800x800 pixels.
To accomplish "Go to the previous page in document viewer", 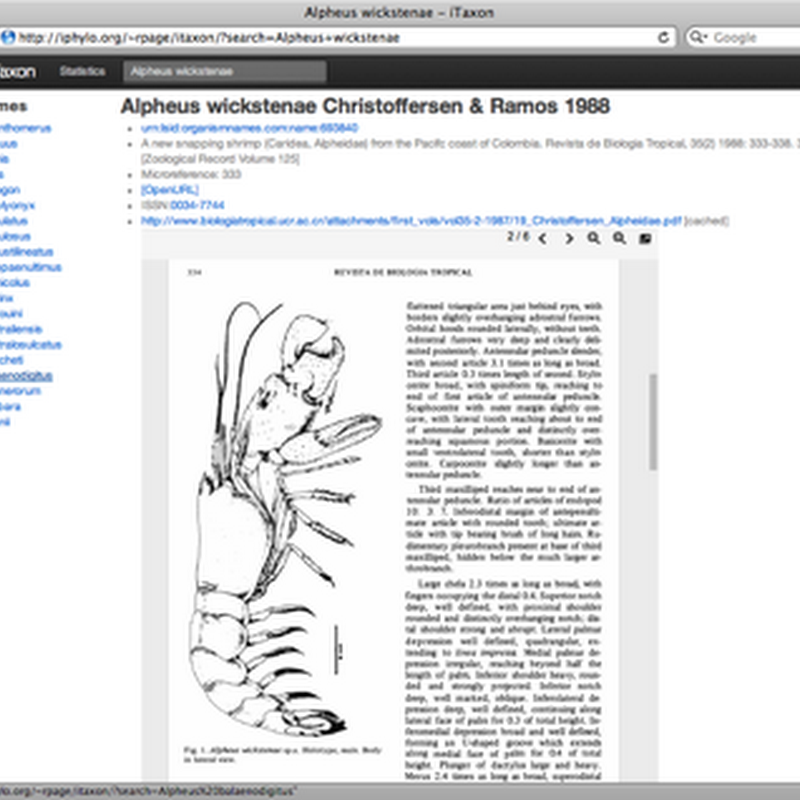I will click(543, 238).
